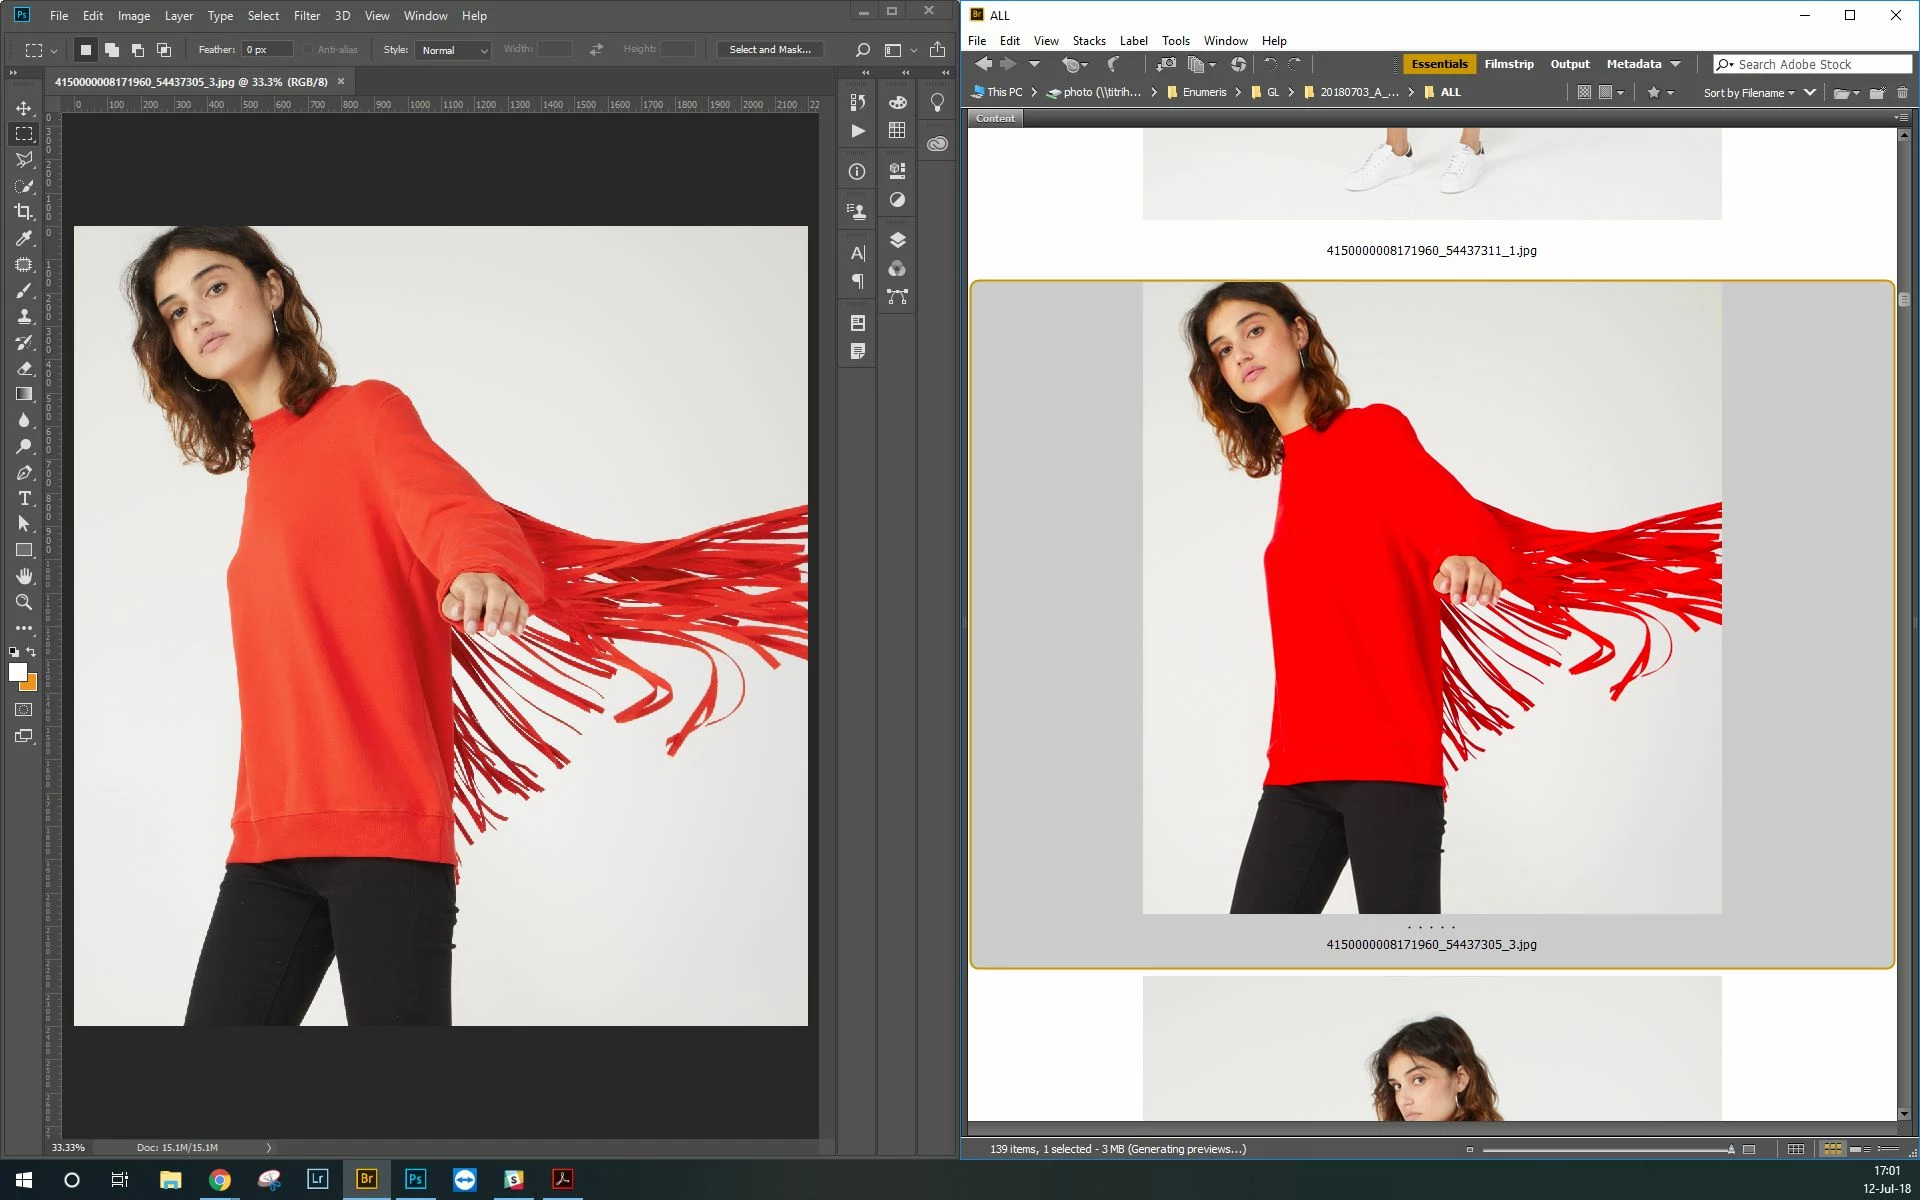Image resolution: width=1920 pixels, height=1200 pixels.
Task: Switch to Filmstrip workspace in Bridge
Action: [x=1508, y=64]
